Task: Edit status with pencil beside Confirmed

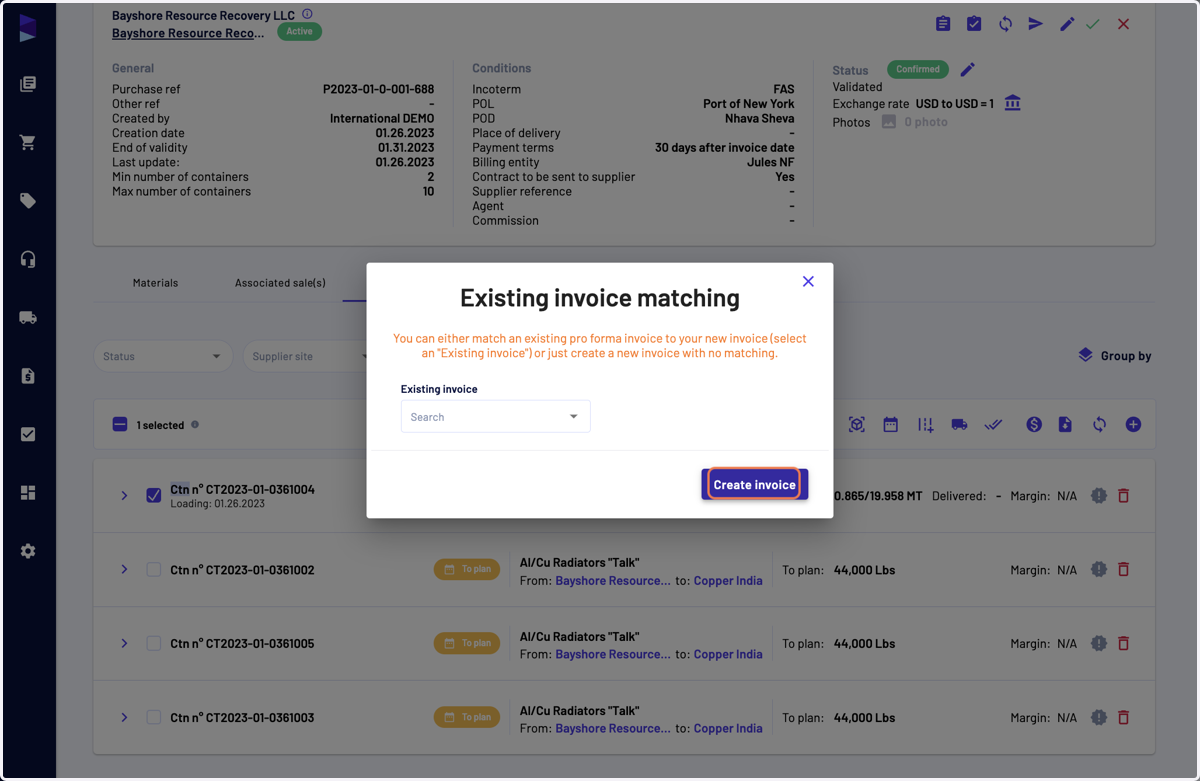Action: tap(967, 70)
